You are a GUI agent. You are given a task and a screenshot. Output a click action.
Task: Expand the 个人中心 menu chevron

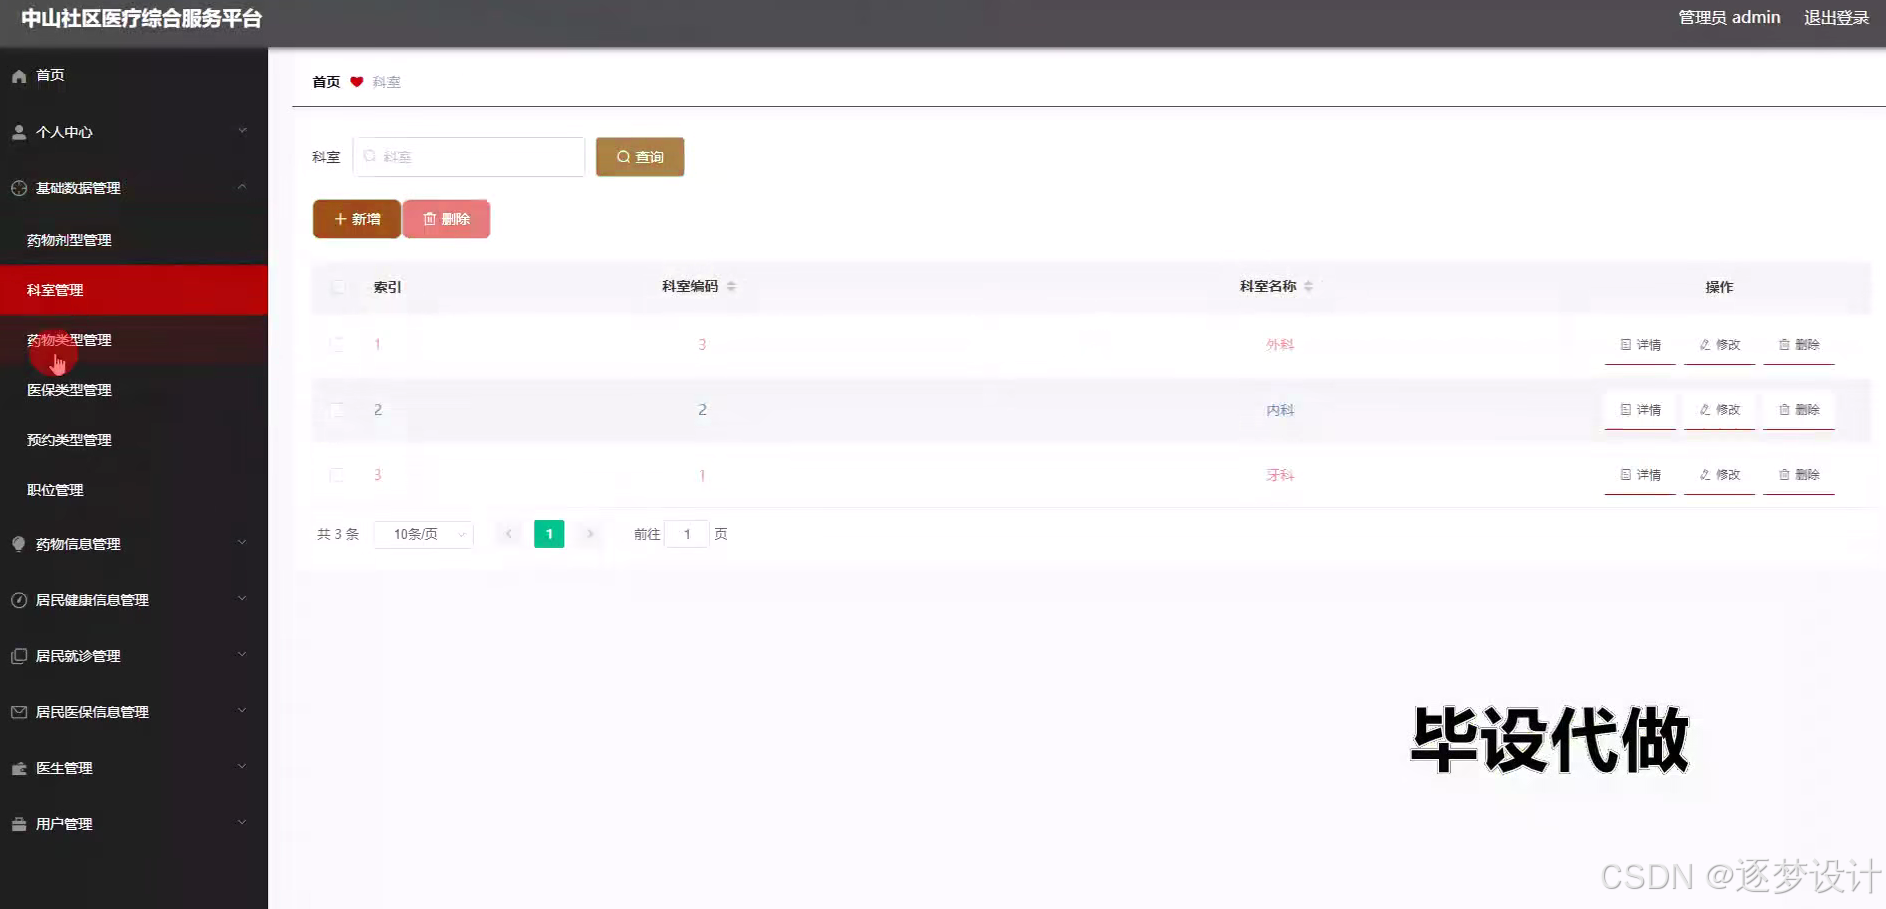pyautogui.click(x=242, y=131)
